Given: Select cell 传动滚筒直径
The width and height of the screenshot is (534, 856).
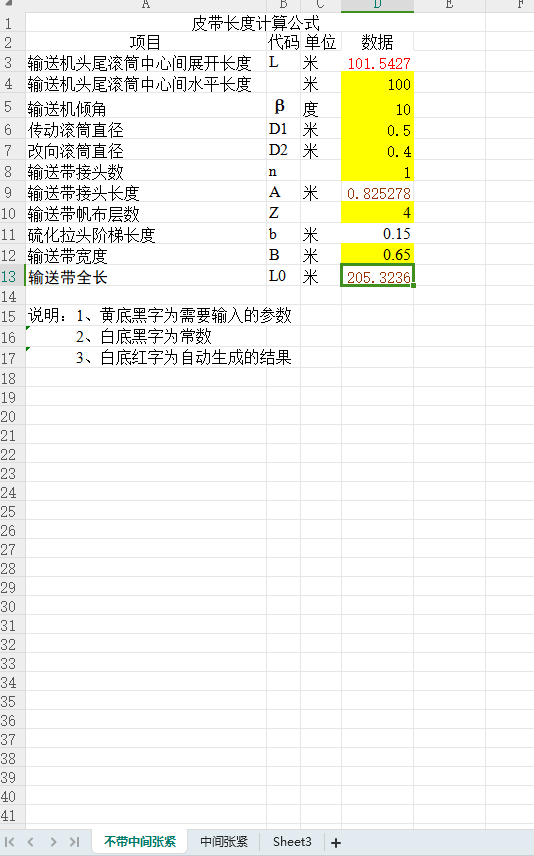Looking at the screenshot, I should click(x=146, y=129).
